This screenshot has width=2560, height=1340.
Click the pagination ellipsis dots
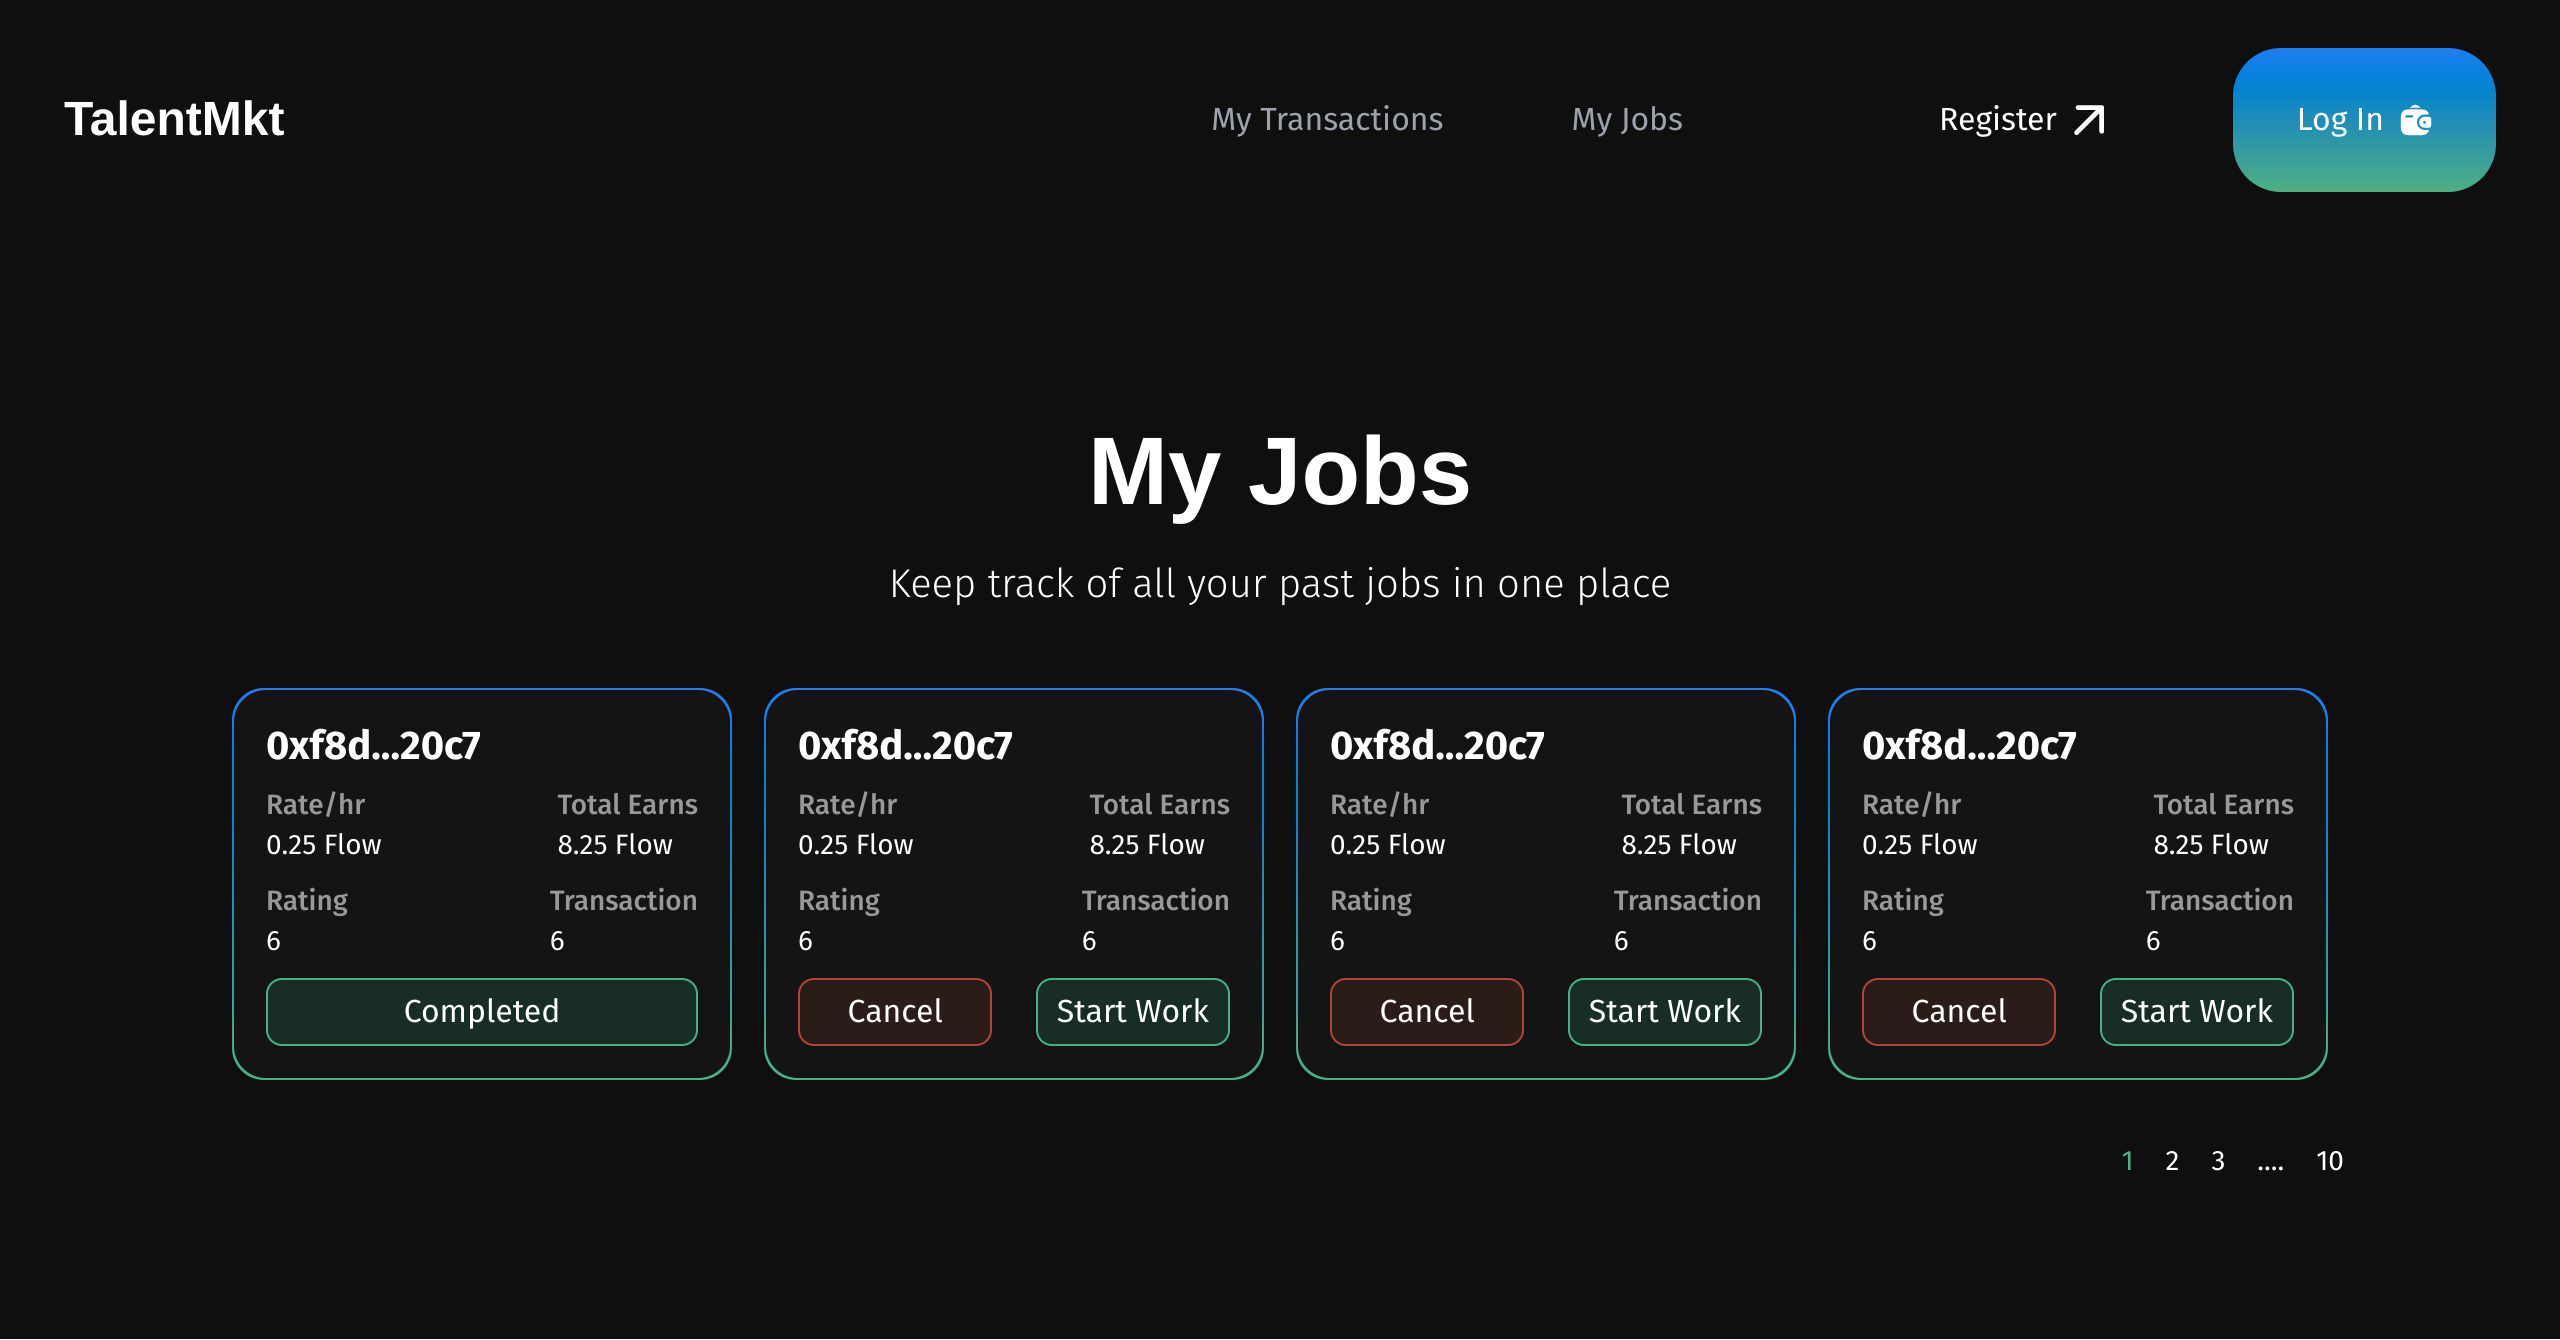coord(2270,1165)
